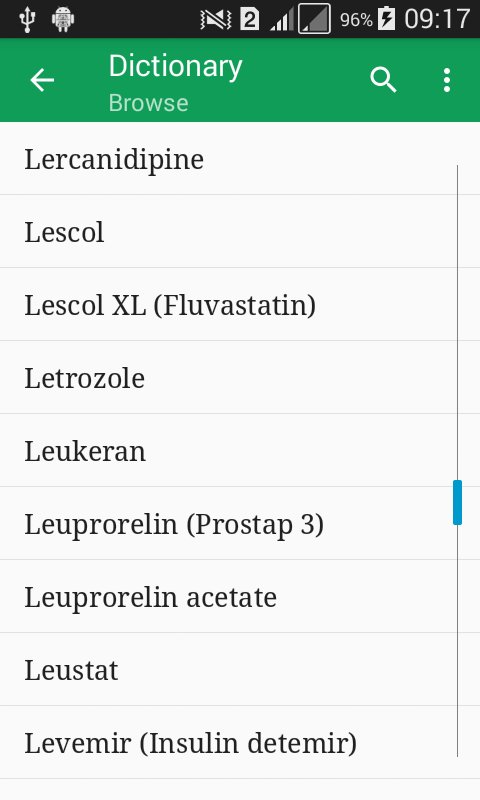Image resolution: width=480 pixels, height=800 pixels.
Task: Tap the vibrate mode status icon
Action: (215, 20)
